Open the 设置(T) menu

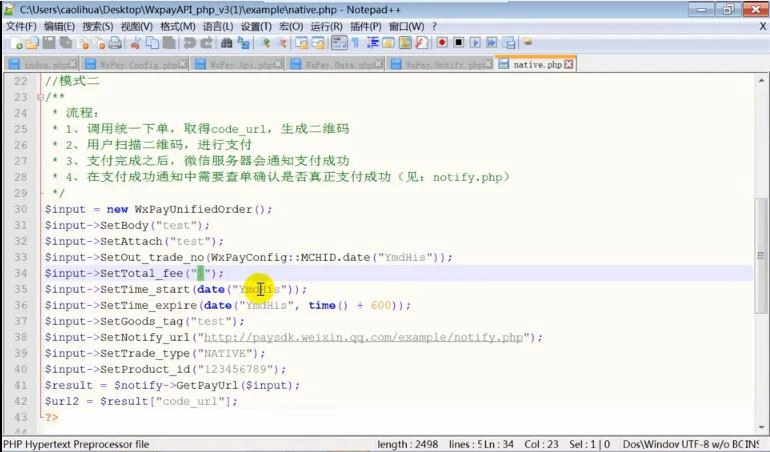[256, 27]
